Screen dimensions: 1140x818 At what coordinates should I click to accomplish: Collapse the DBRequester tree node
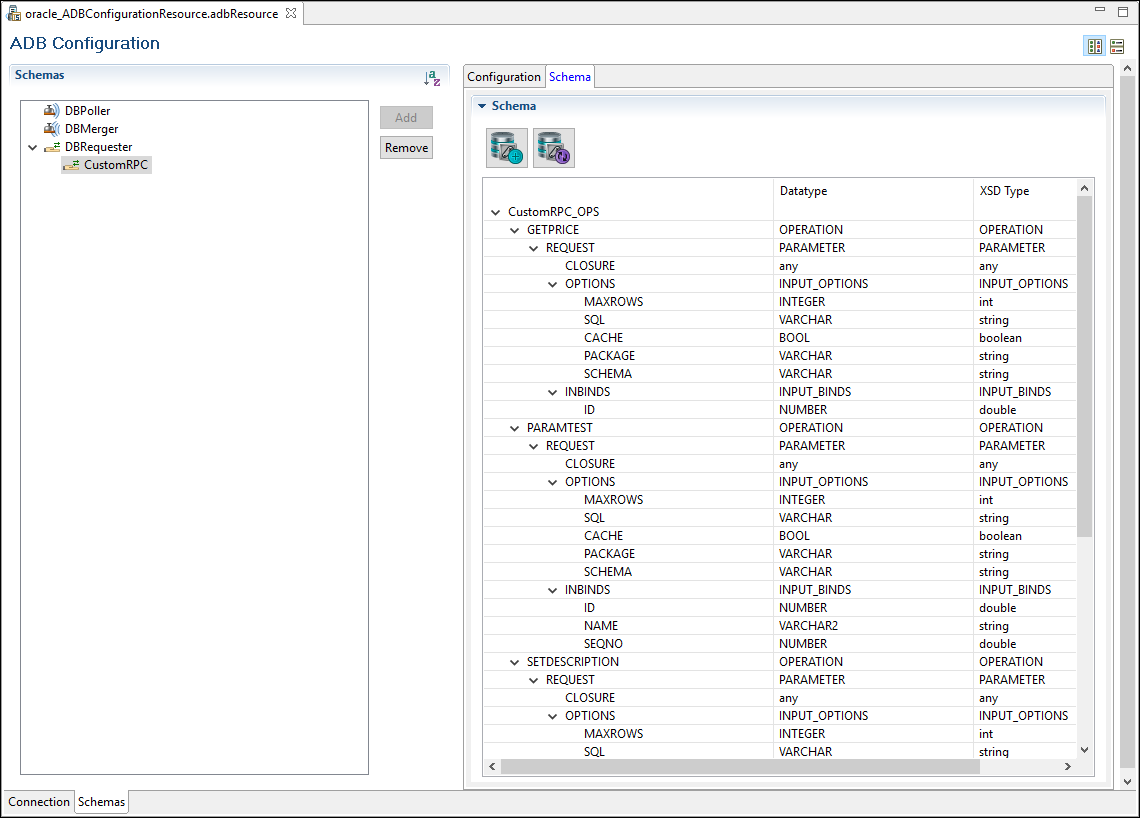[x=33, y=148]
